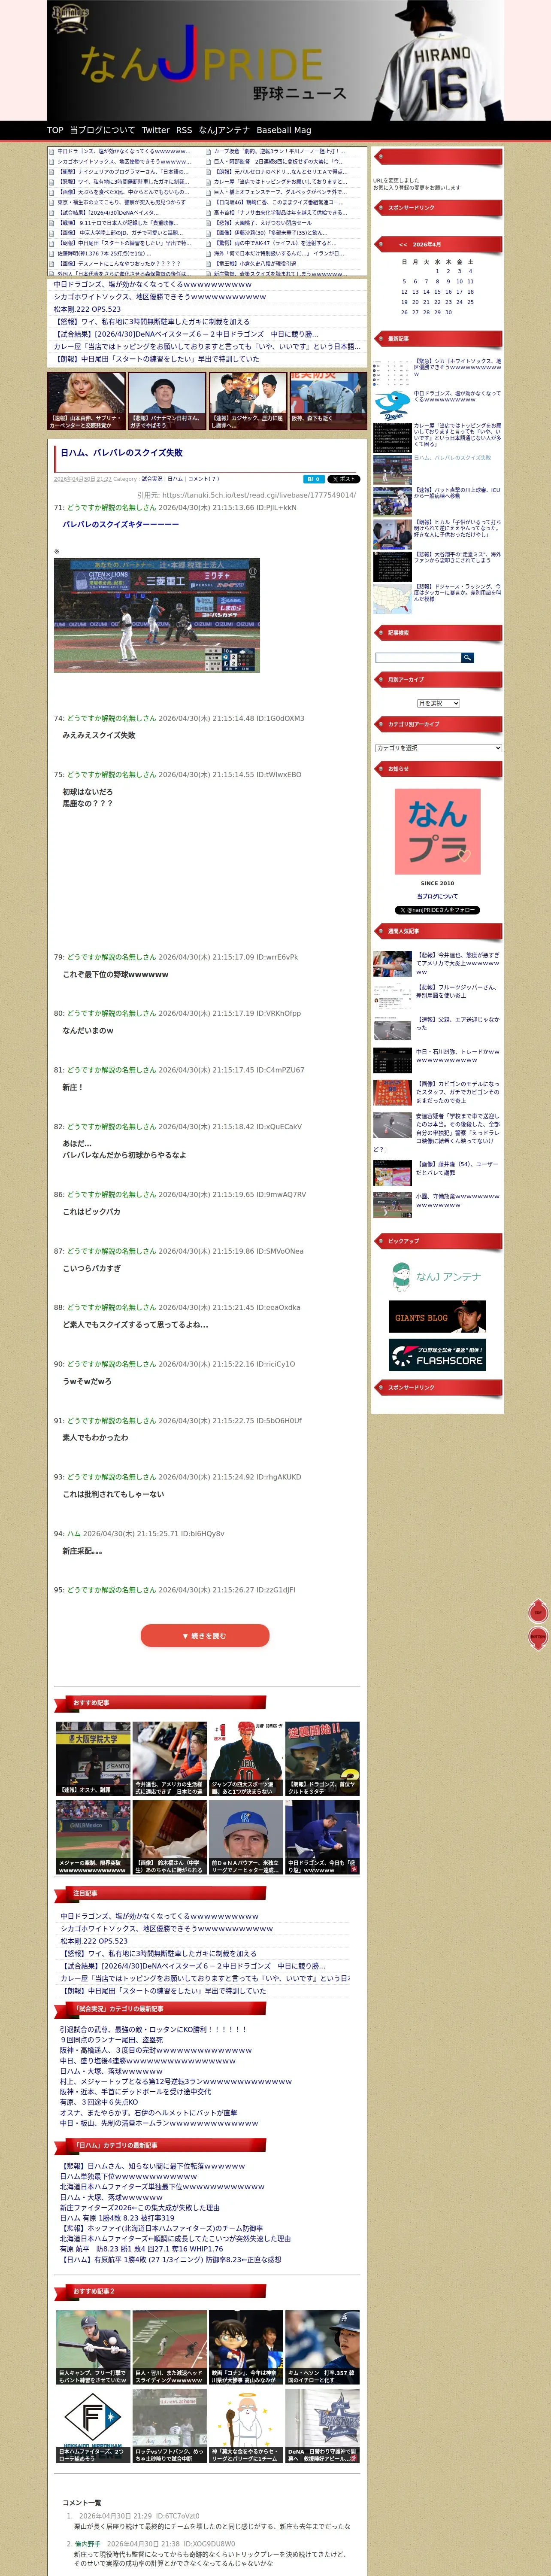Open the RSS navigation link
The width and height of the screenshot is (551, 2576).
coord(184,130)
